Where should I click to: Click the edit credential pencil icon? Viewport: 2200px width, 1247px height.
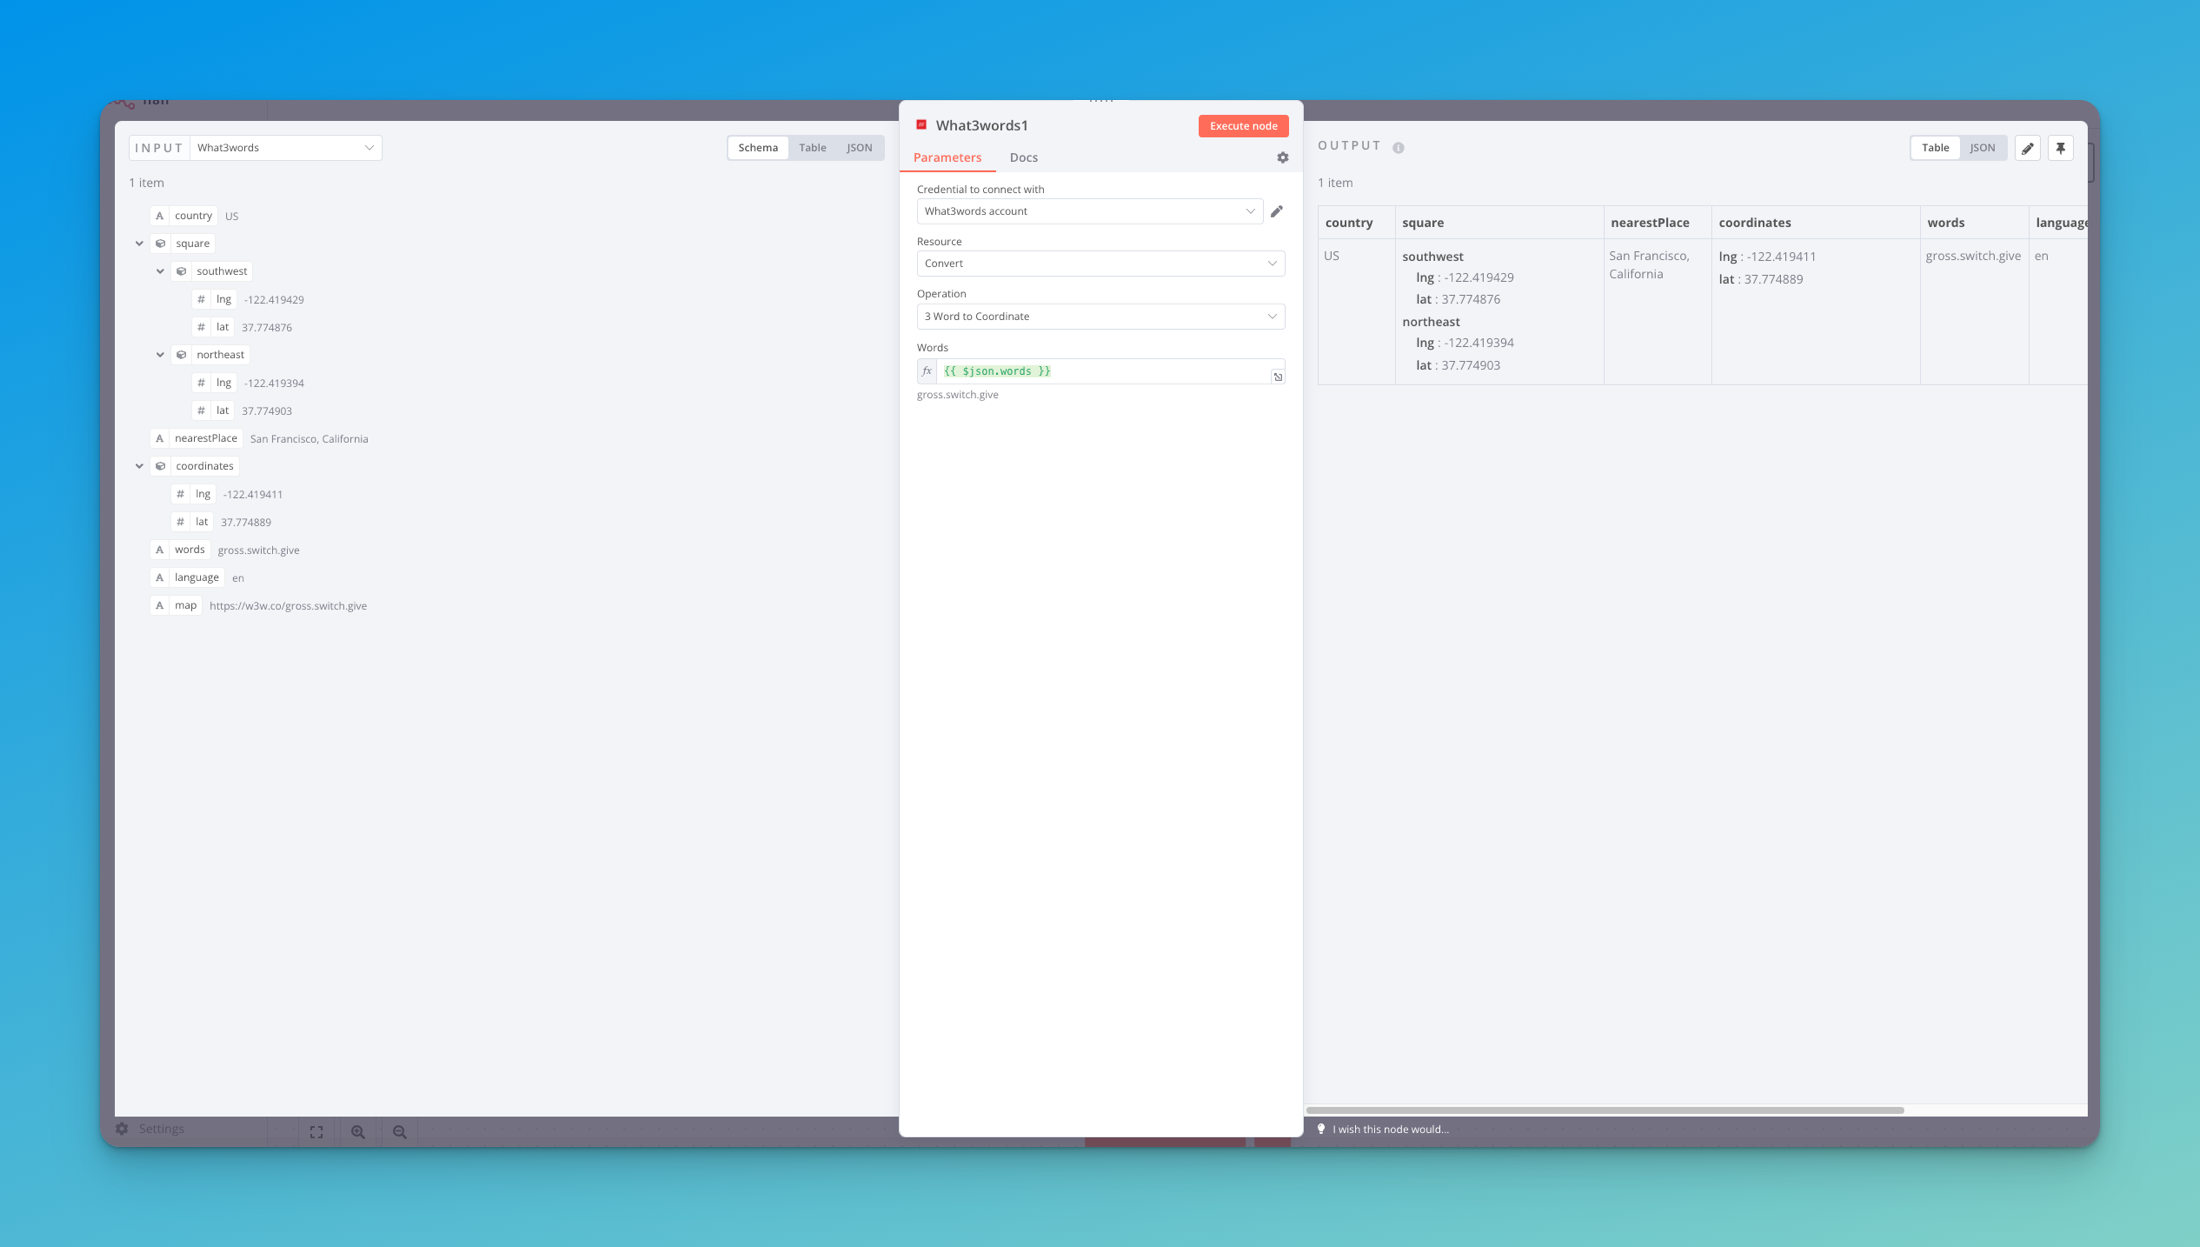(1277, 211)
